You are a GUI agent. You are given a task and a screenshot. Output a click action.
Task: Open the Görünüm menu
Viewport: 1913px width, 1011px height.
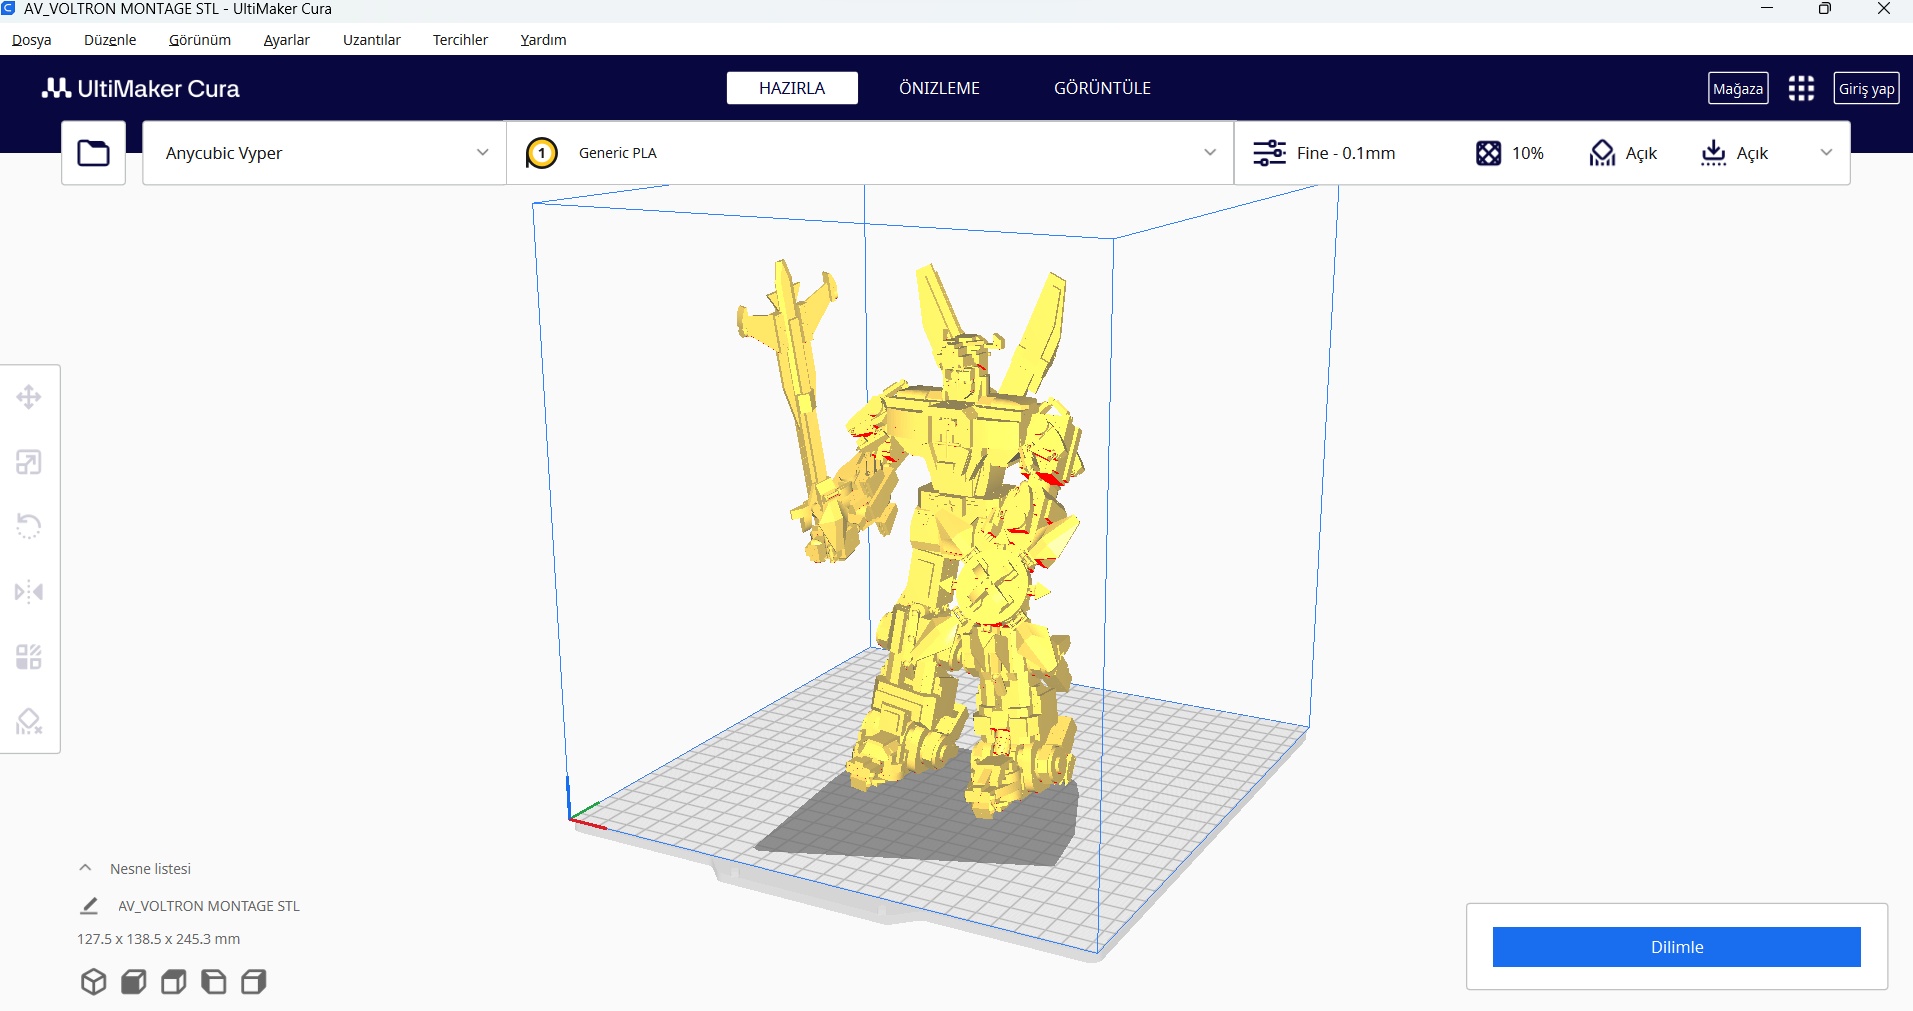pyautogui.click(x=200, y=40)
